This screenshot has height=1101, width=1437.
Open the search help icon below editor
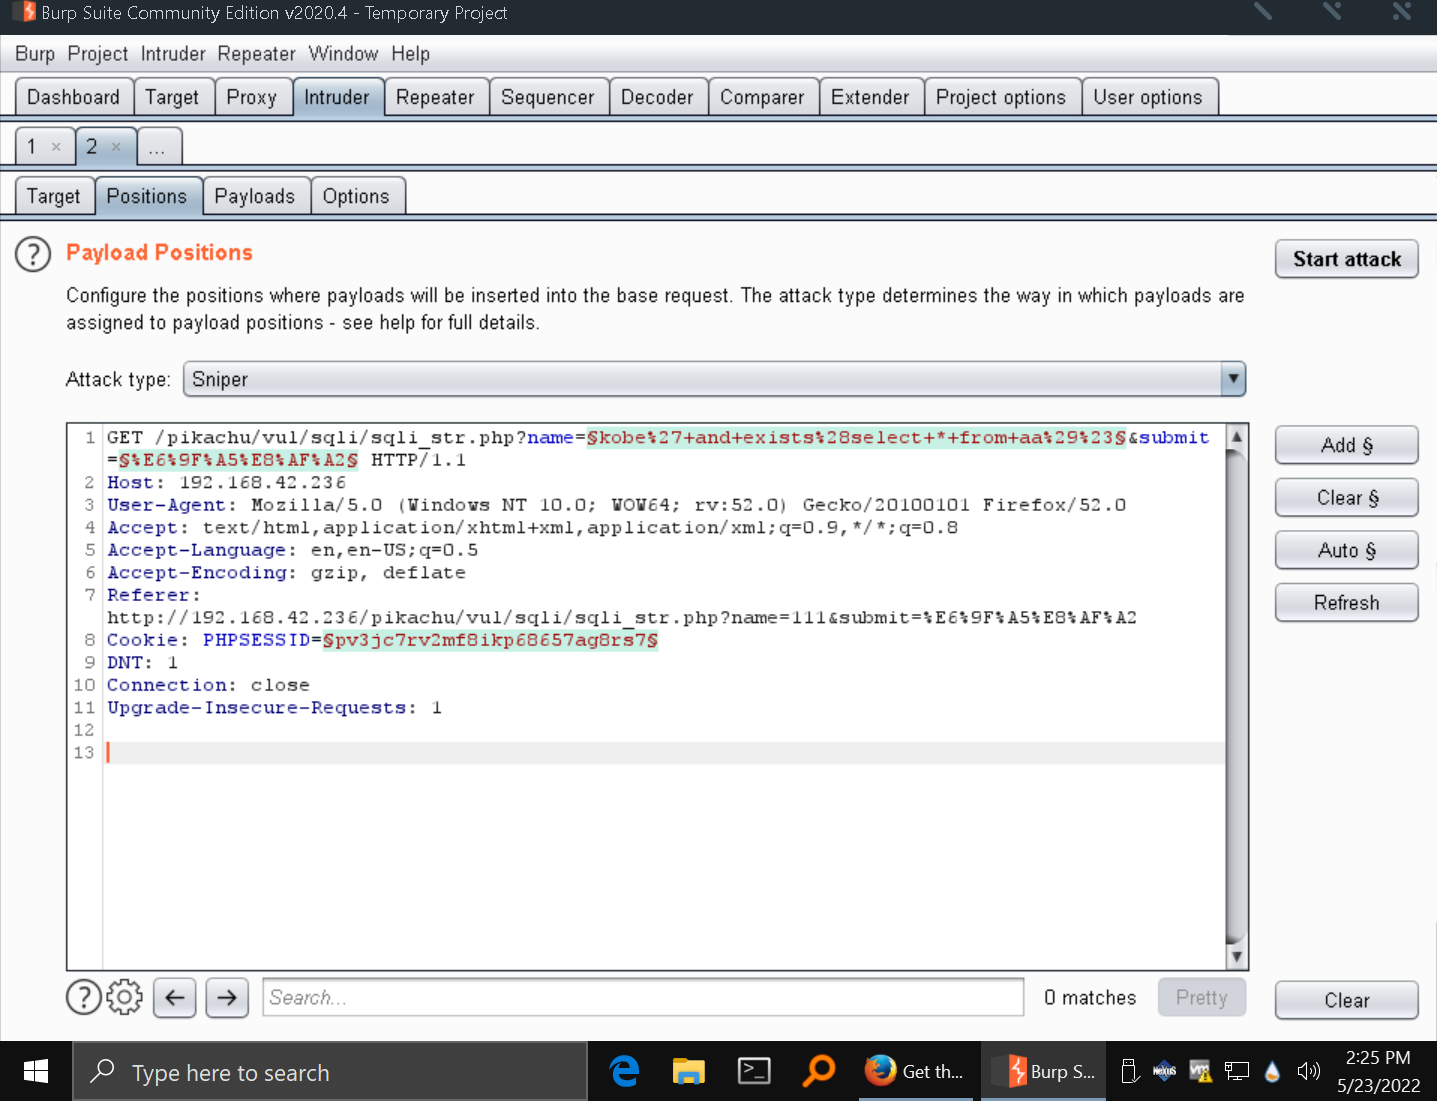click(83, 997)
